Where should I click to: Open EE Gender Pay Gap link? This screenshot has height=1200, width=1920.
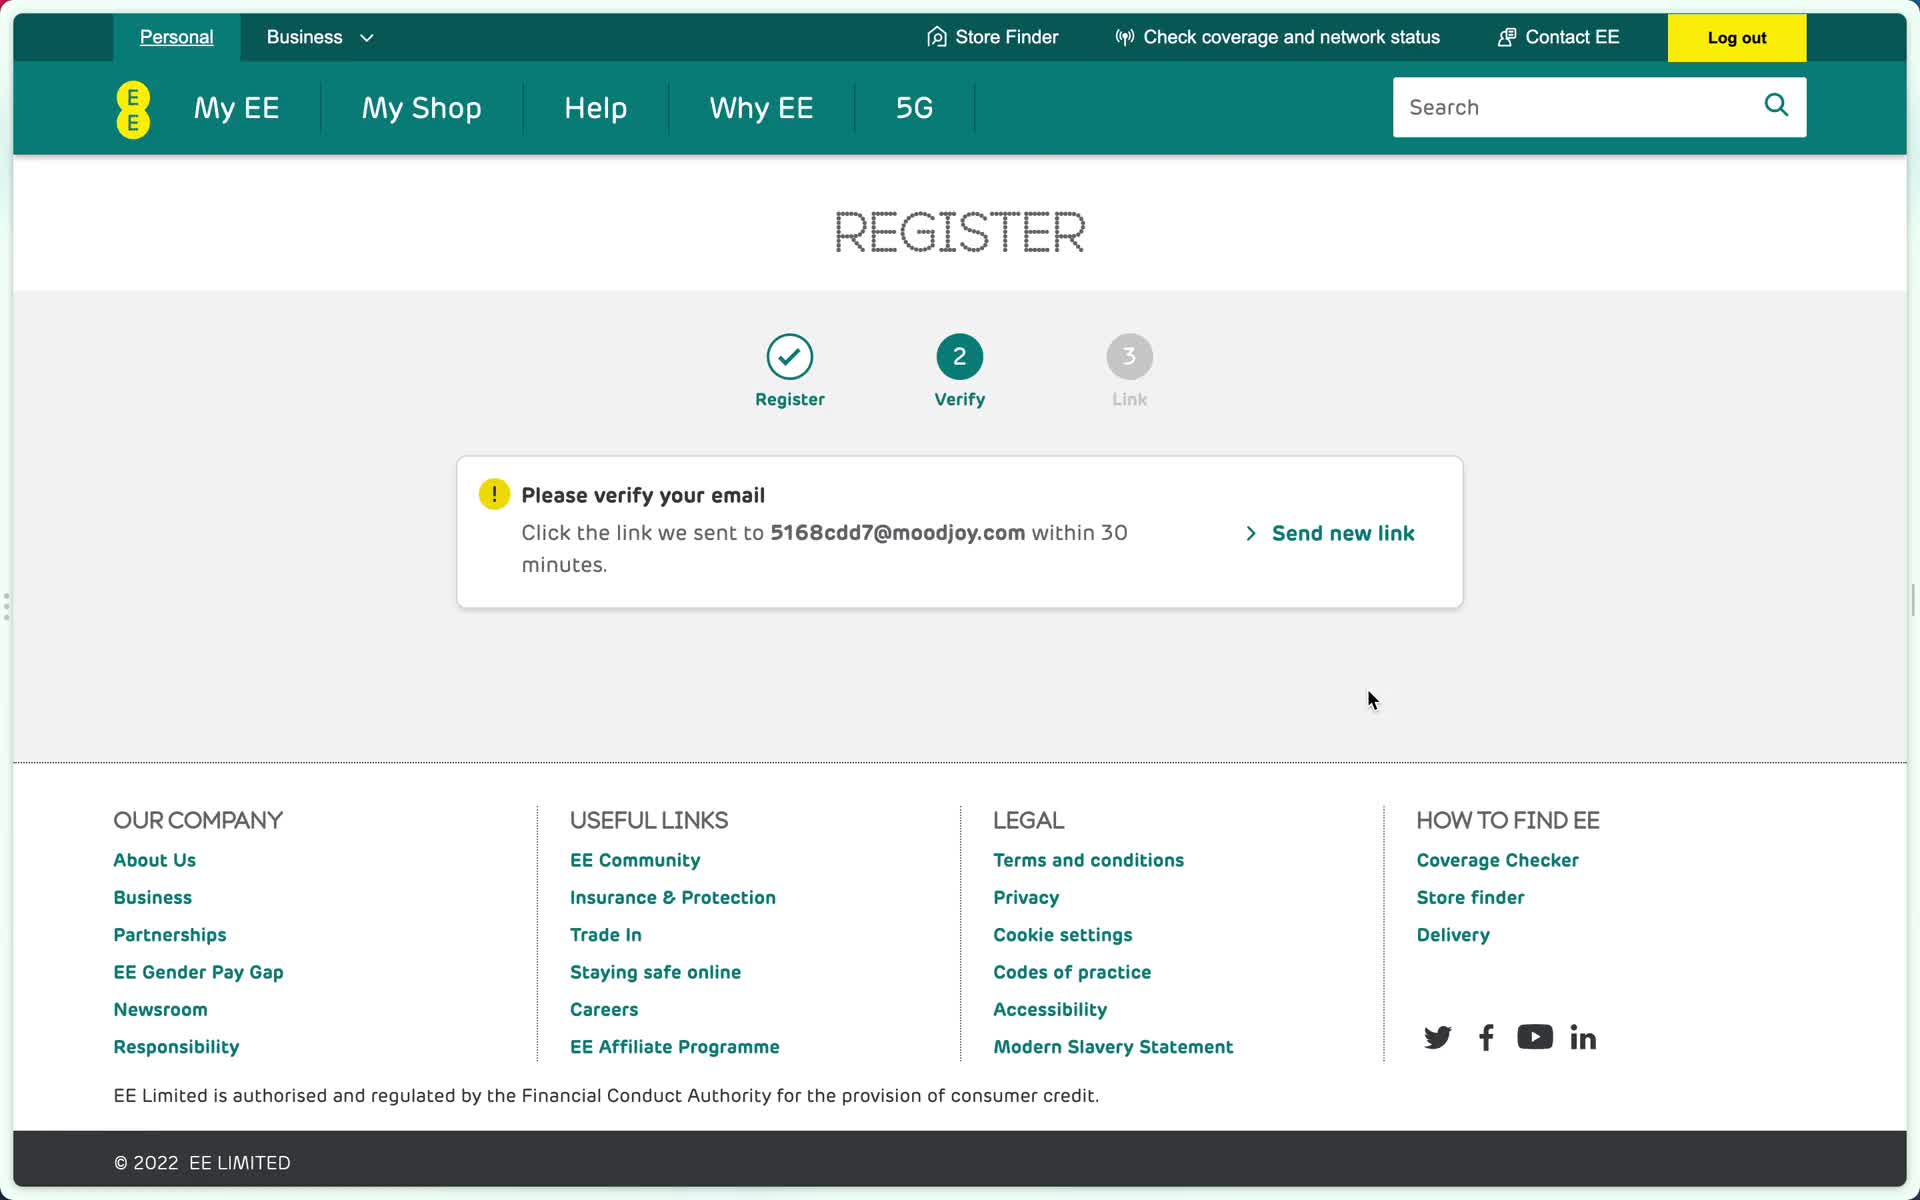198,972
